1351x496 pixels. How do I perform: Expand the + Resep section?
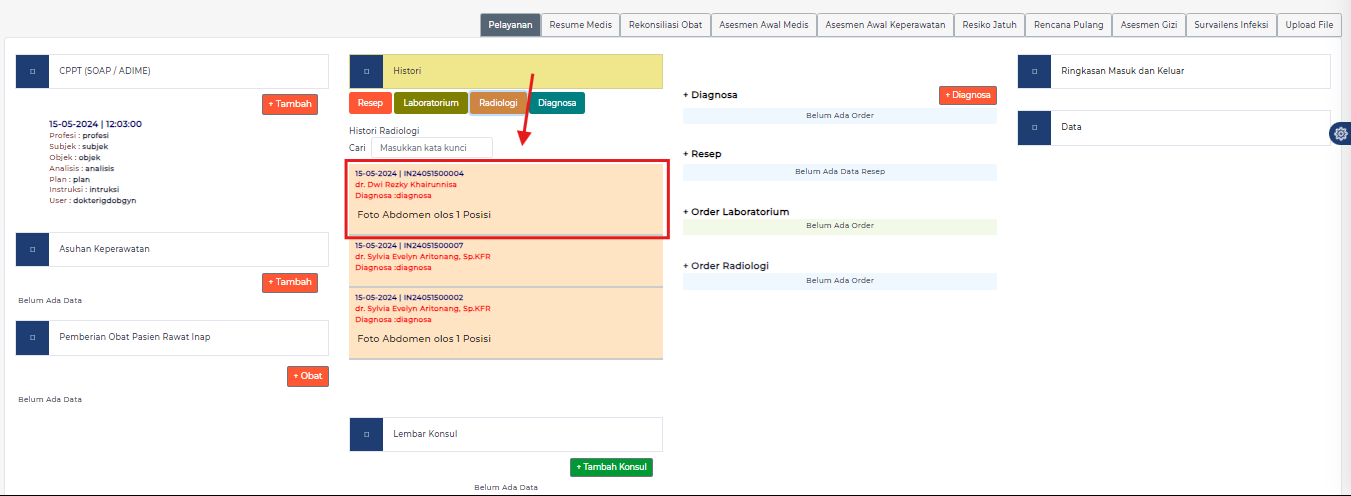702,154
